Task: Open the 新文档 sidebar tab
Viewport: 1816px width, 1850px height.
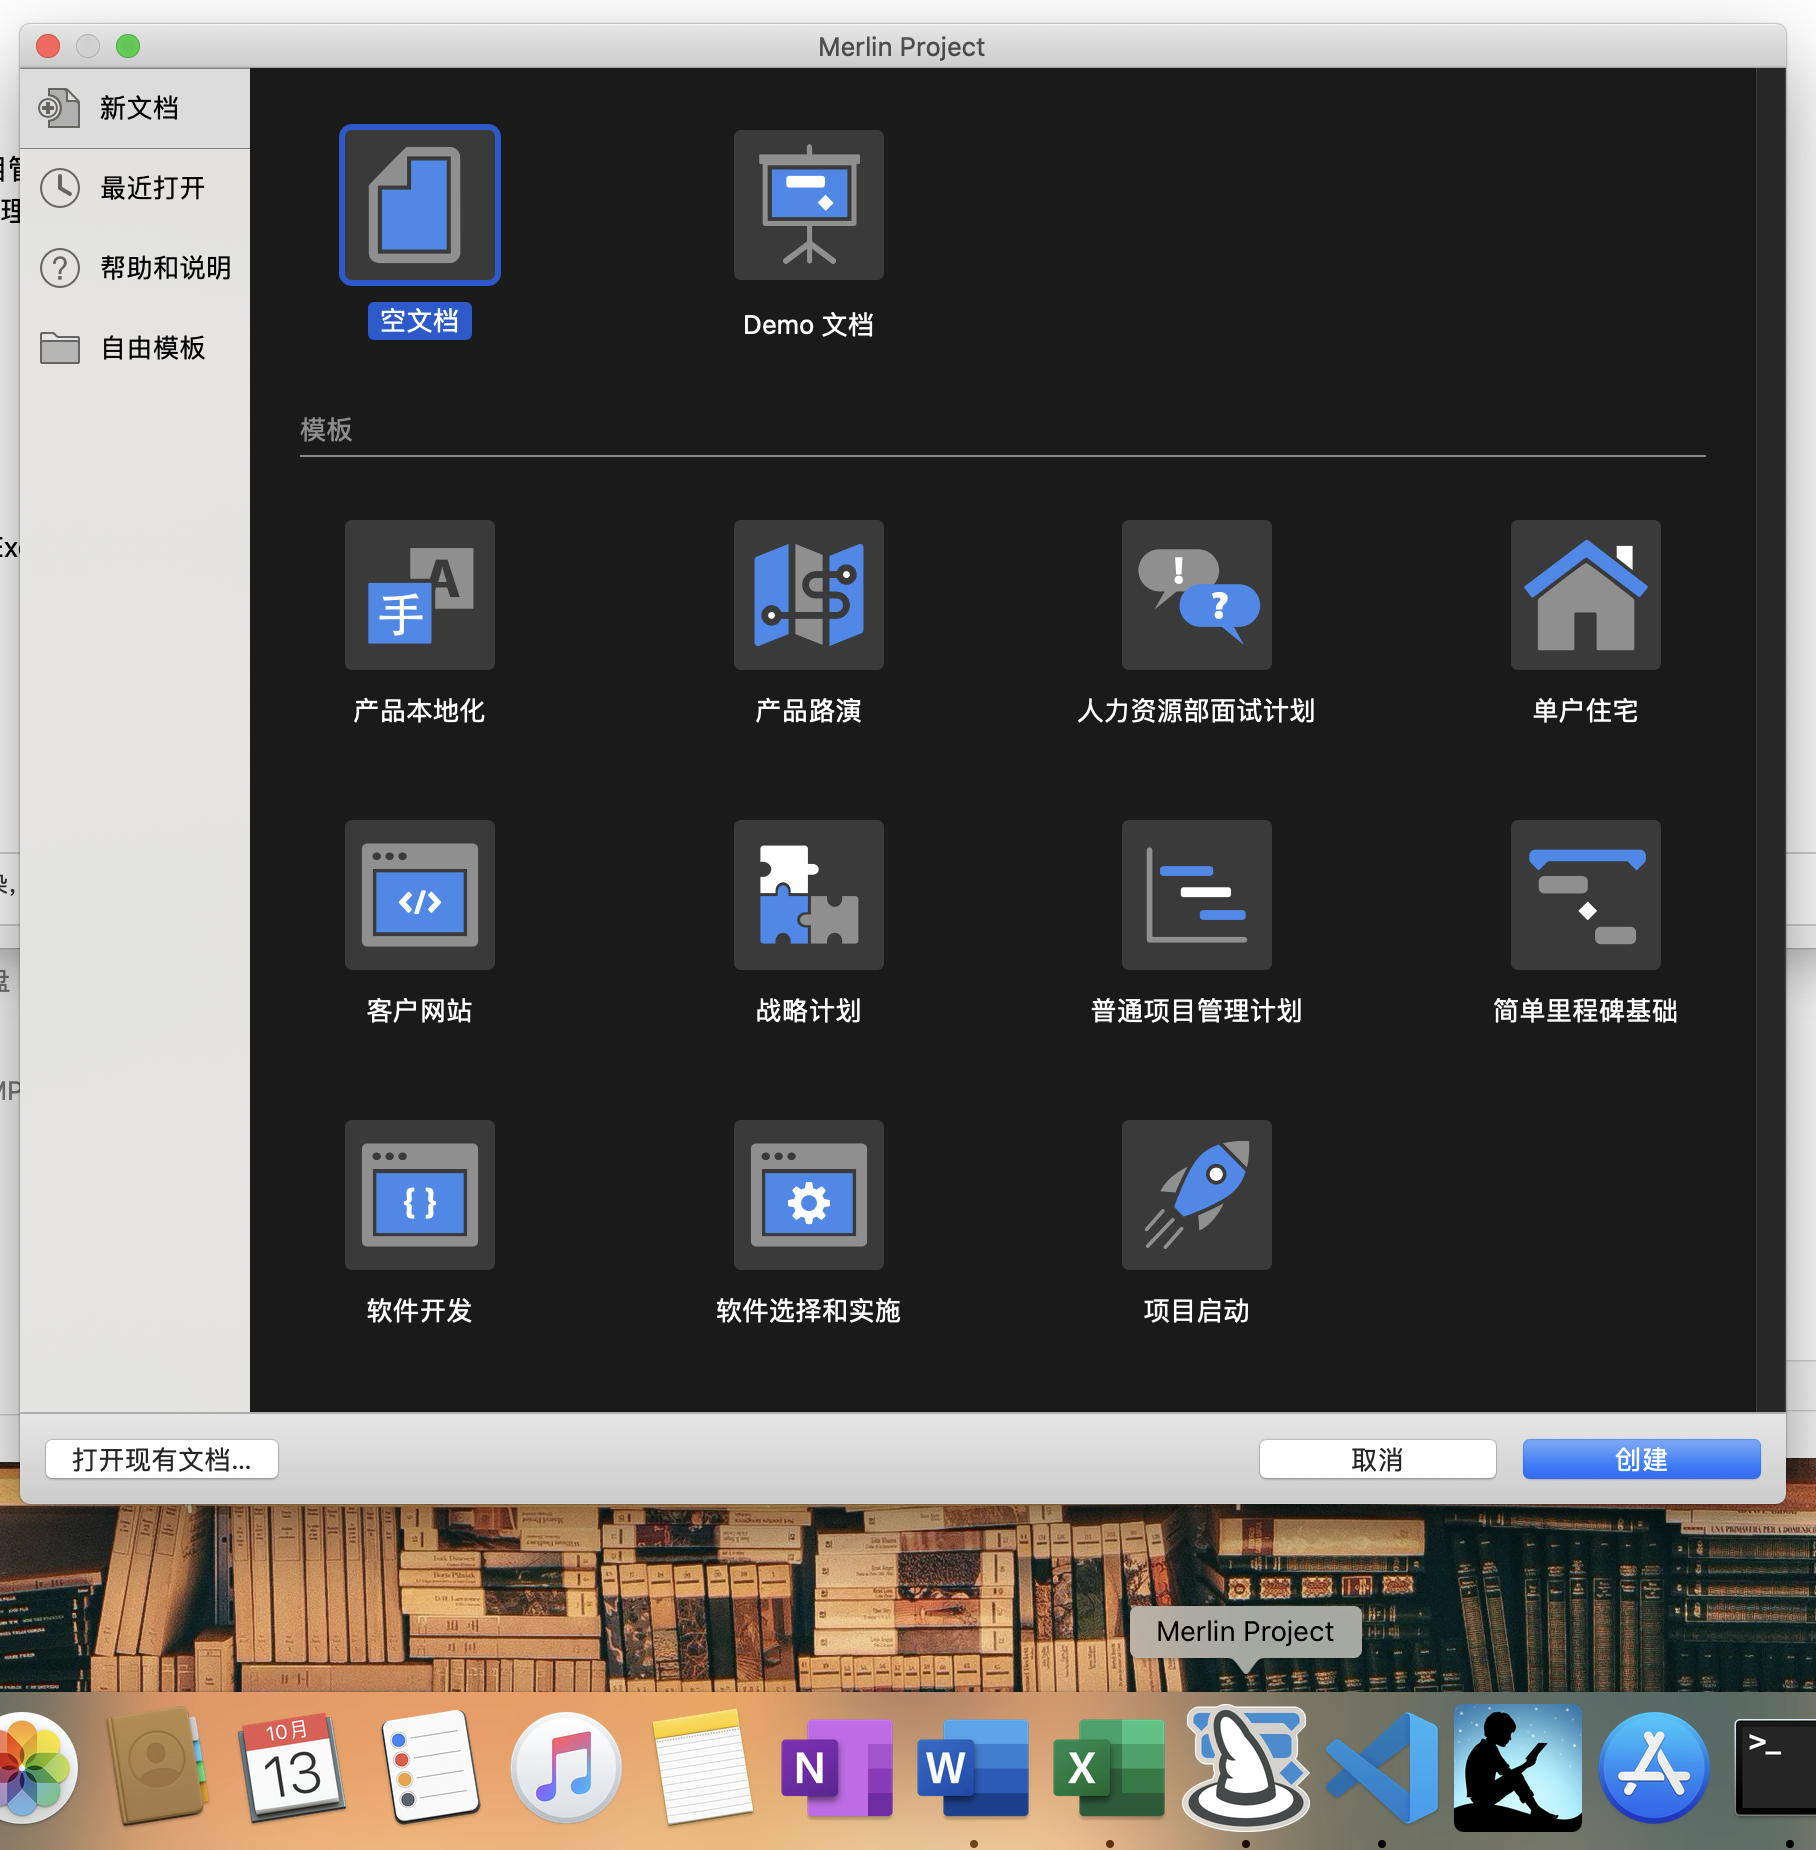Action: (135, 108)
